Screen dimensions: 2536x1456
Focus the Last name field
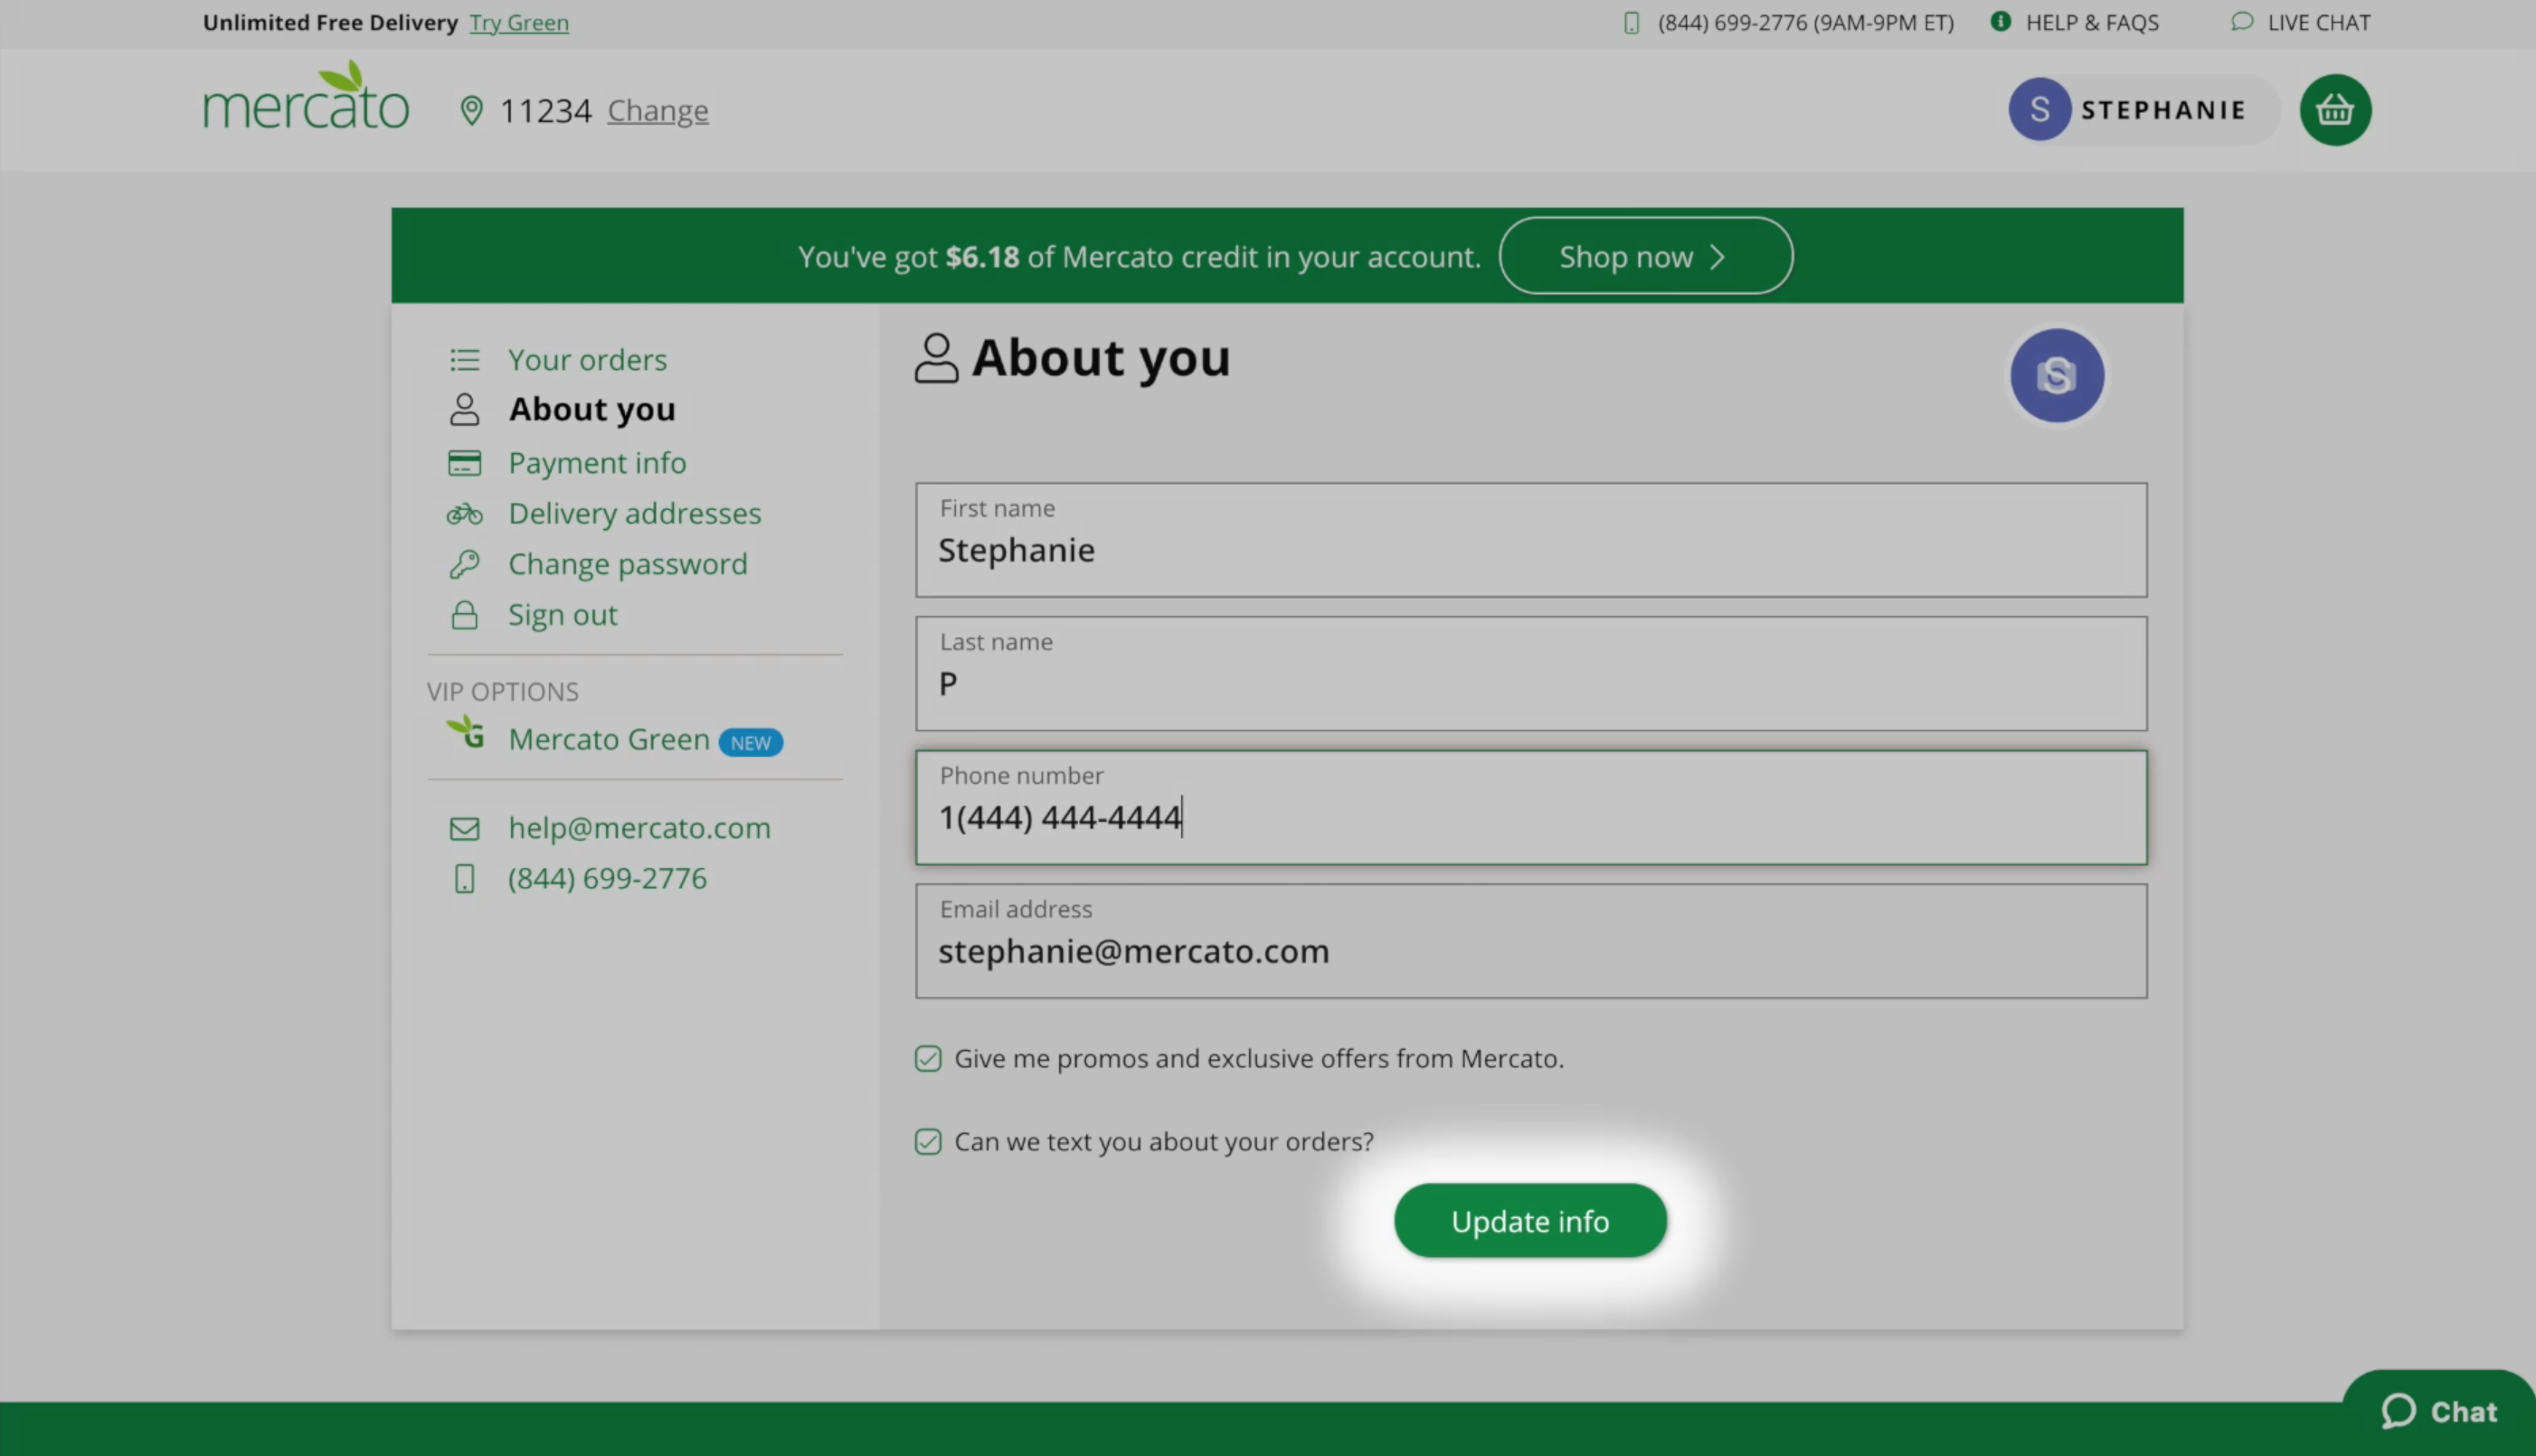pos(1530,673)
